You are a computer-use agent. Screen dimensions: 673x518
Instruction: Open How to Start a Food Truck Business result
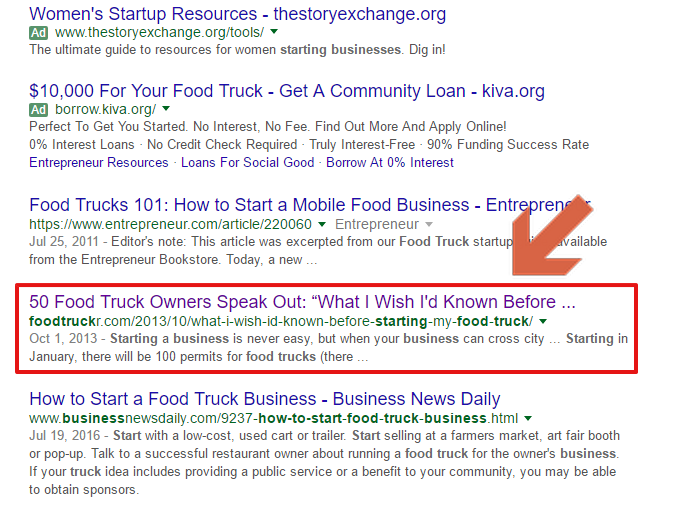pyautogui.click(x=265, y=399)
